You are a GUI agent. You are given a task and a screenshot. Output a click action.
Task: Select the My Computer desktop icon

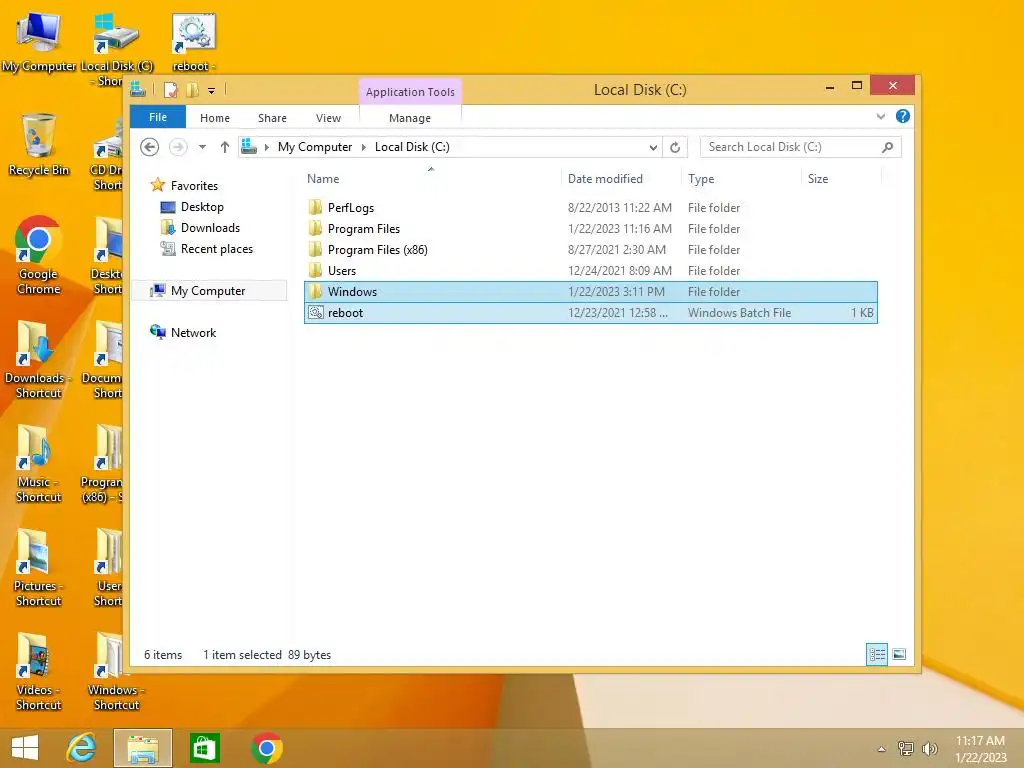(x=39, y=42)
